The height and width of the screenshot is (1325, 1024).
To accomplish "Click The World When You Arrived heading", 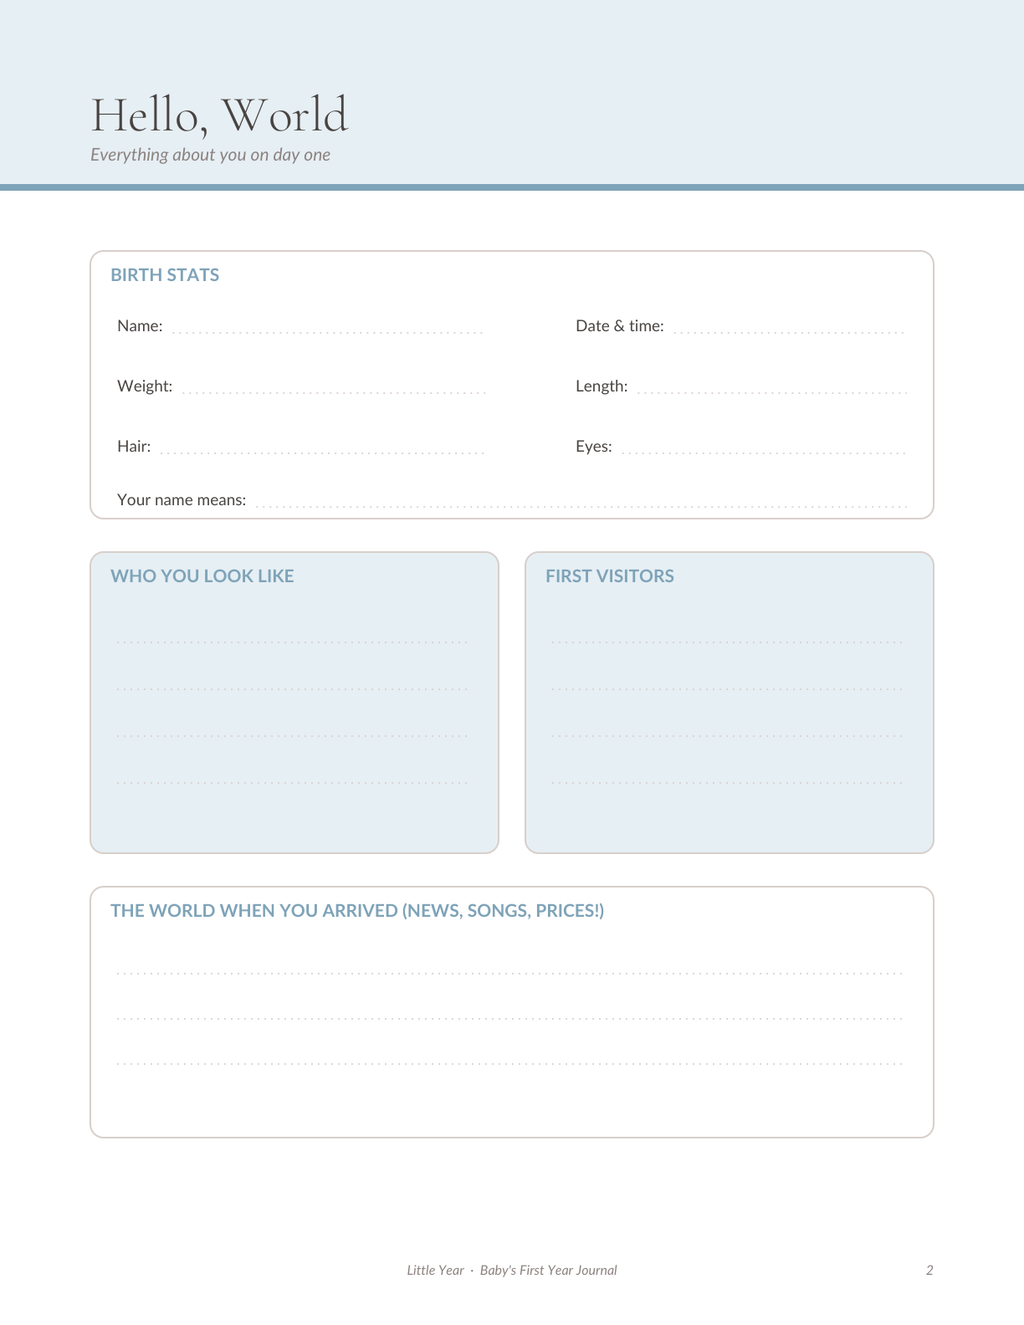I will tap(357, 911).
